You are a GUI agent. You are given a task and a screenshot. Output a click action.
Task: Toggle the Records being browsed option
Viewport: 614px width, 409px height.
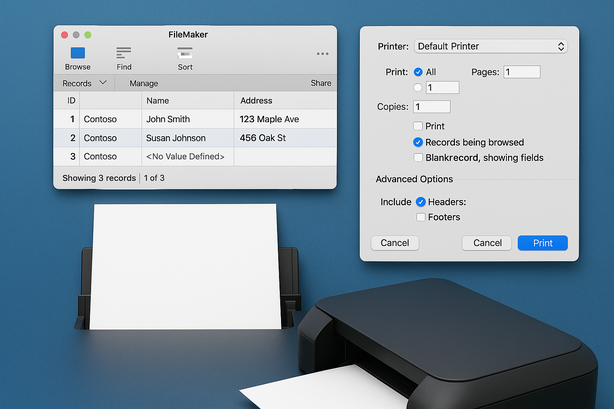[418, 142]
